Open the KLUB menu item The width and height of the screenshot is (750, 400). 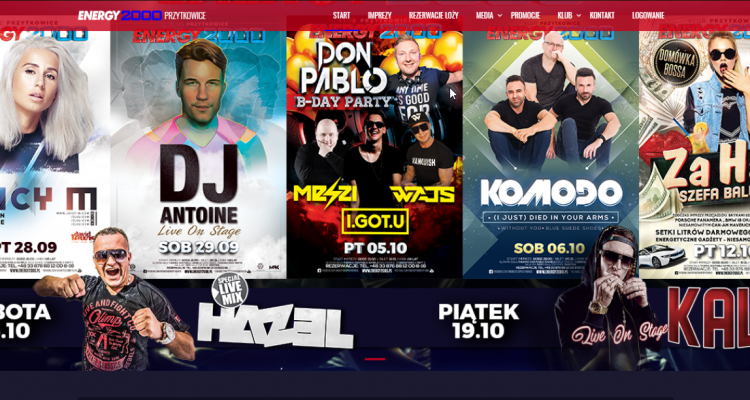click(565, 15)
